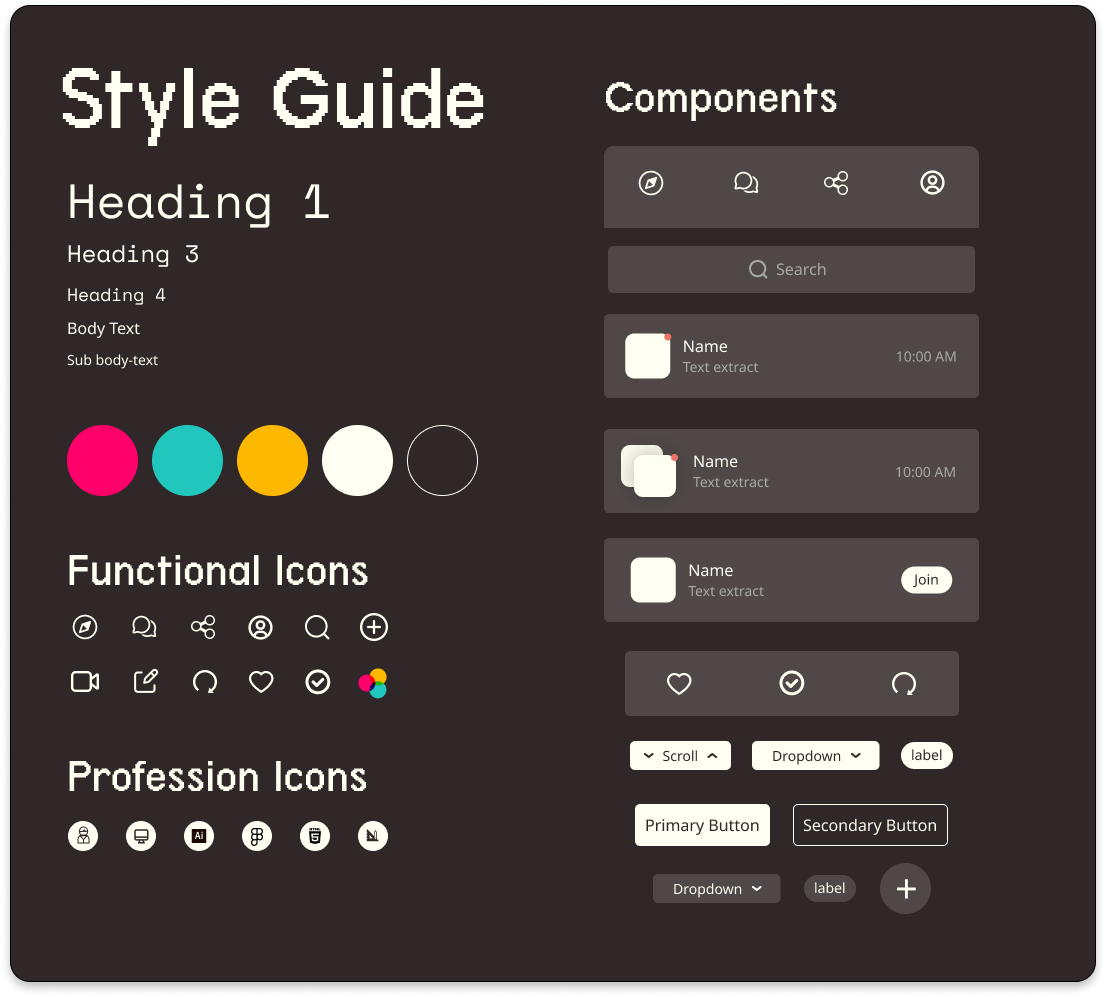Open profile in the Components nav bar
This screenshot has width=1106, height=997.
(x=932, y=183)
